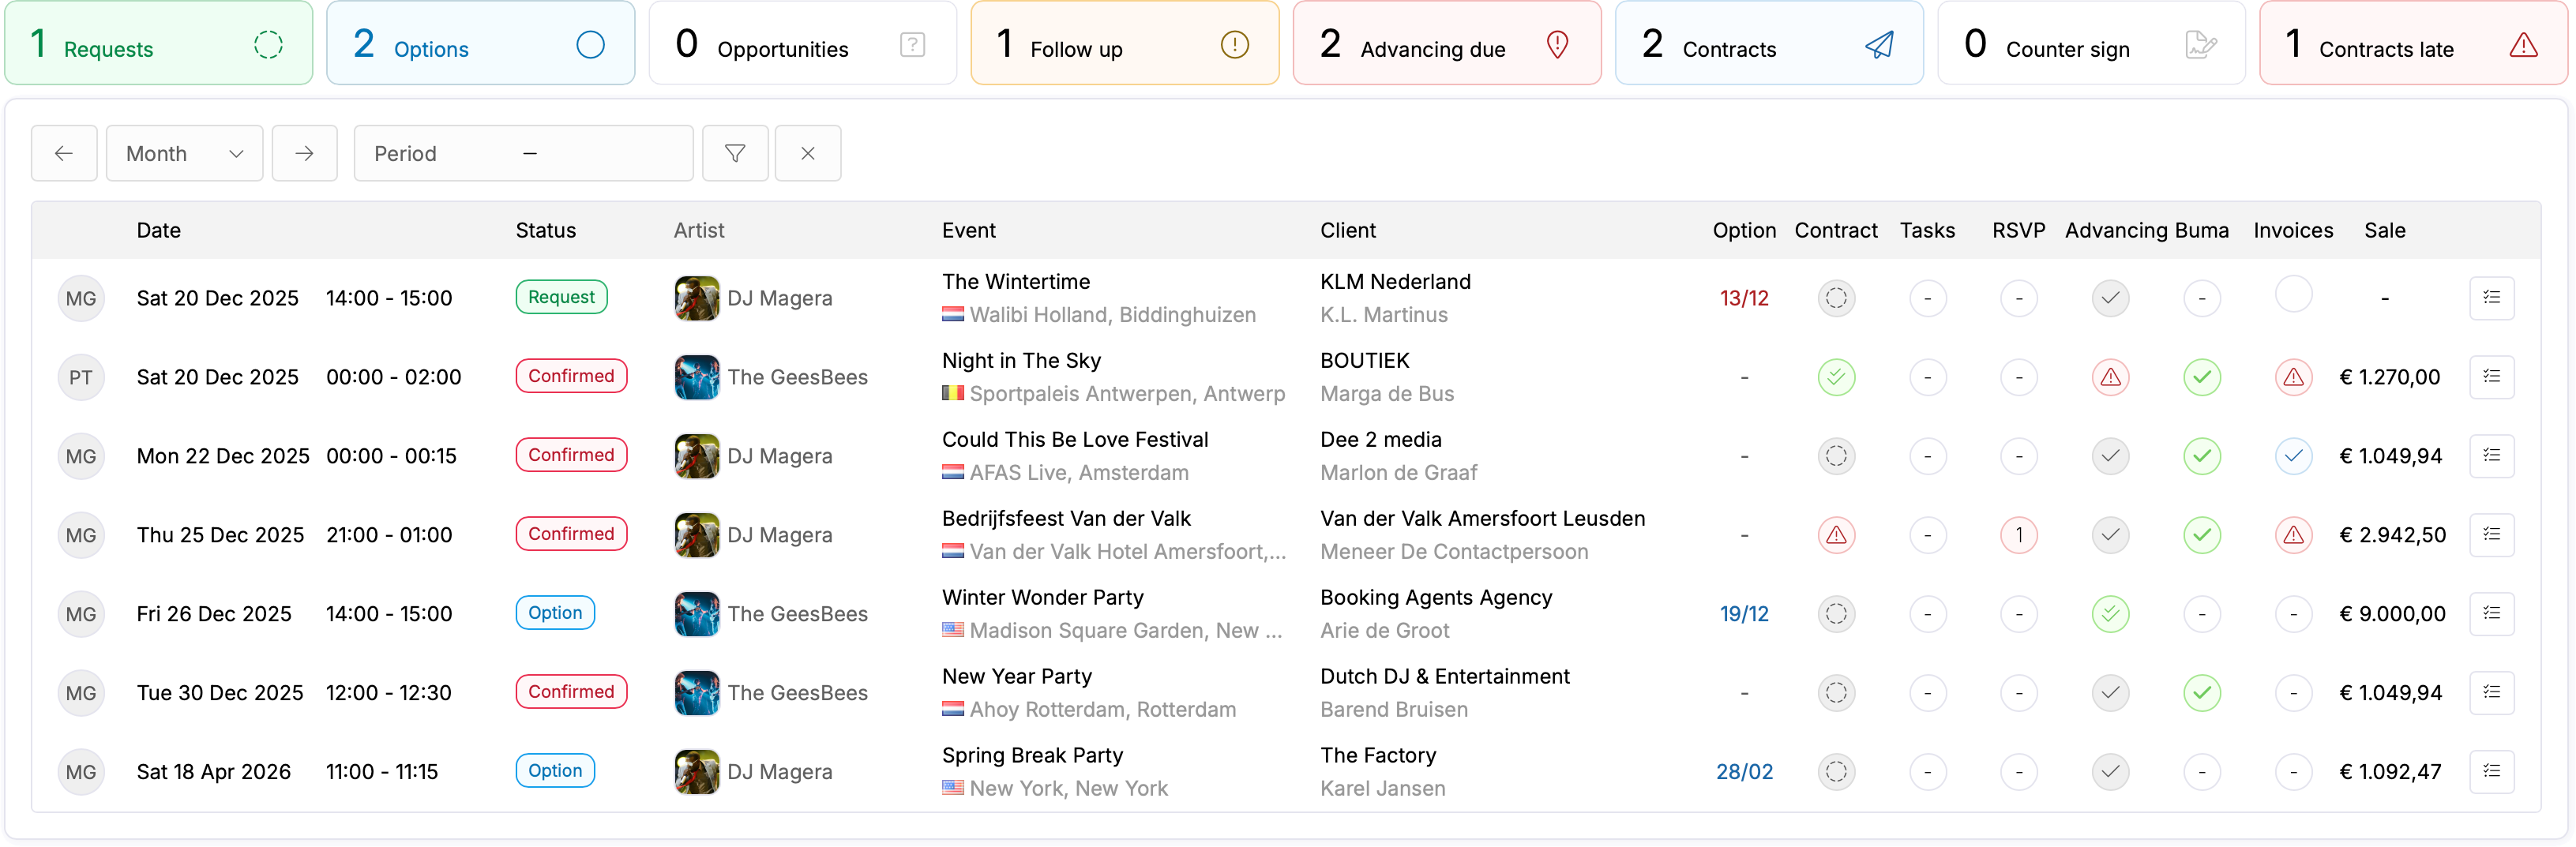Open the Requests summary tab

159,44
